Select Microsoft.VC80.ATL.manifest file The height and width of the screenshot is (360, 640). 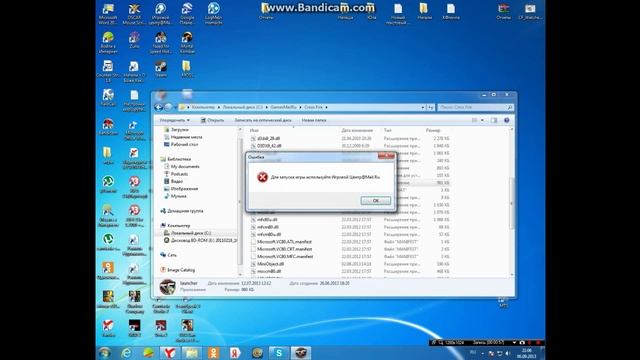[284, 242]
